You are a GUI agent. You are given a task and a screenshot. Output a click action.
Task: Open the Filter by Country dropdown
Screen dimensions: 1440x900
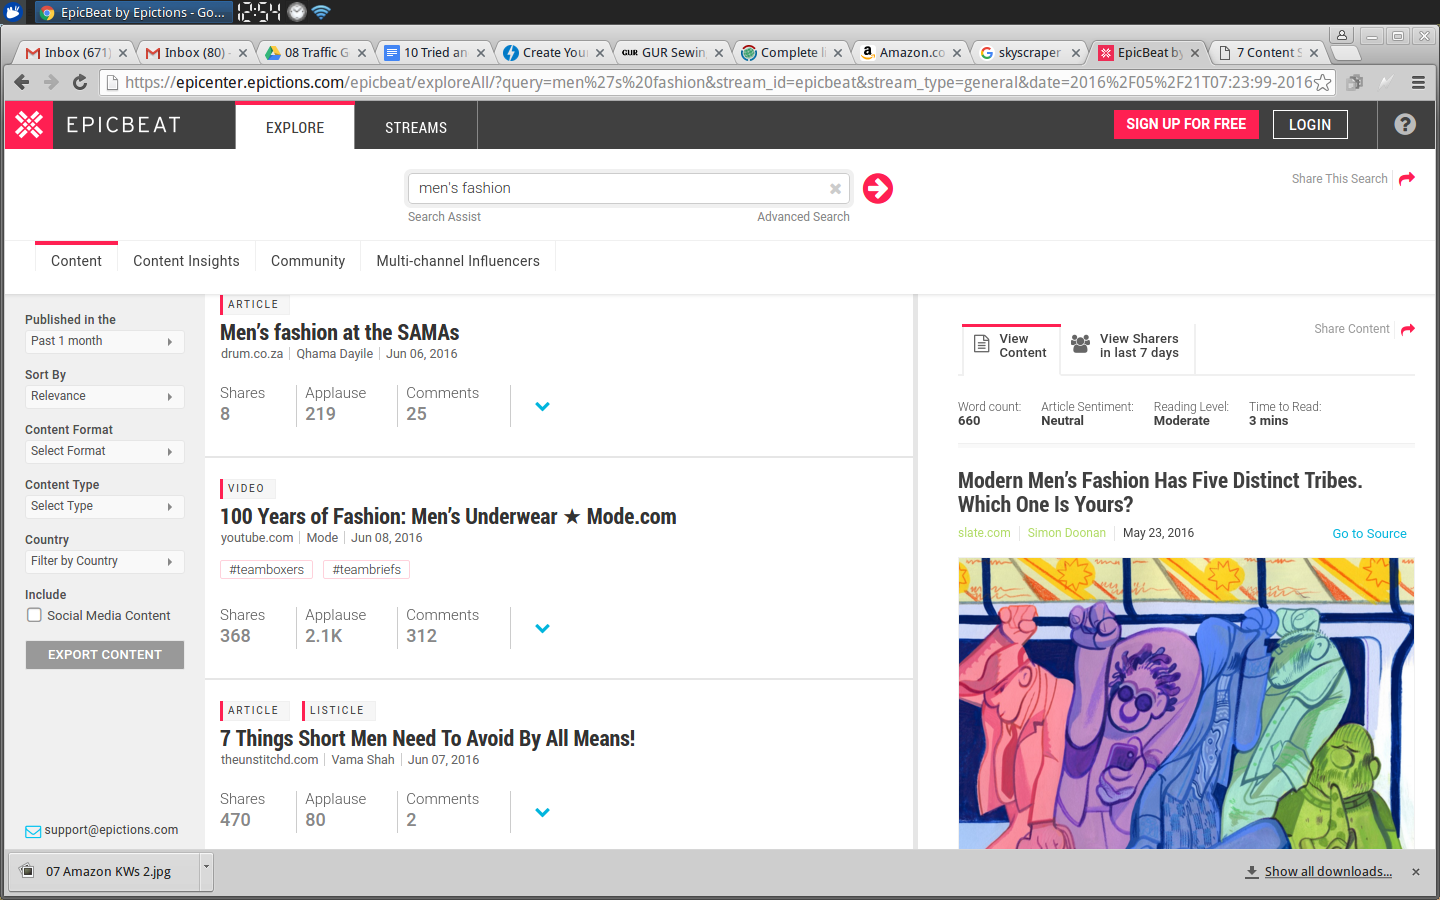[x=105, y=561]
